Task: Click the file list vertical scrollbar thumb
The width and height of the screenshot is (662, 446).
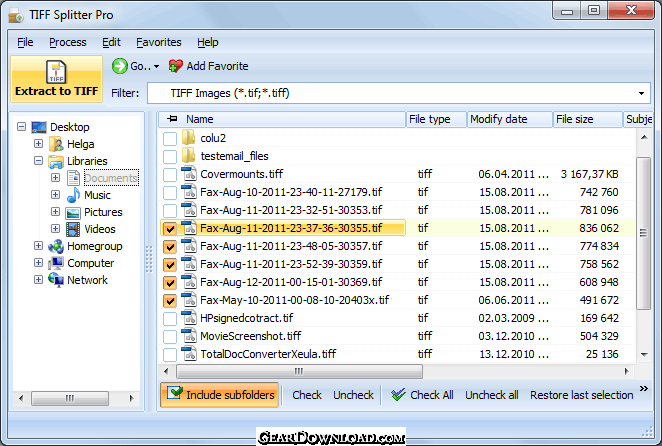Action: pos(643,233)
